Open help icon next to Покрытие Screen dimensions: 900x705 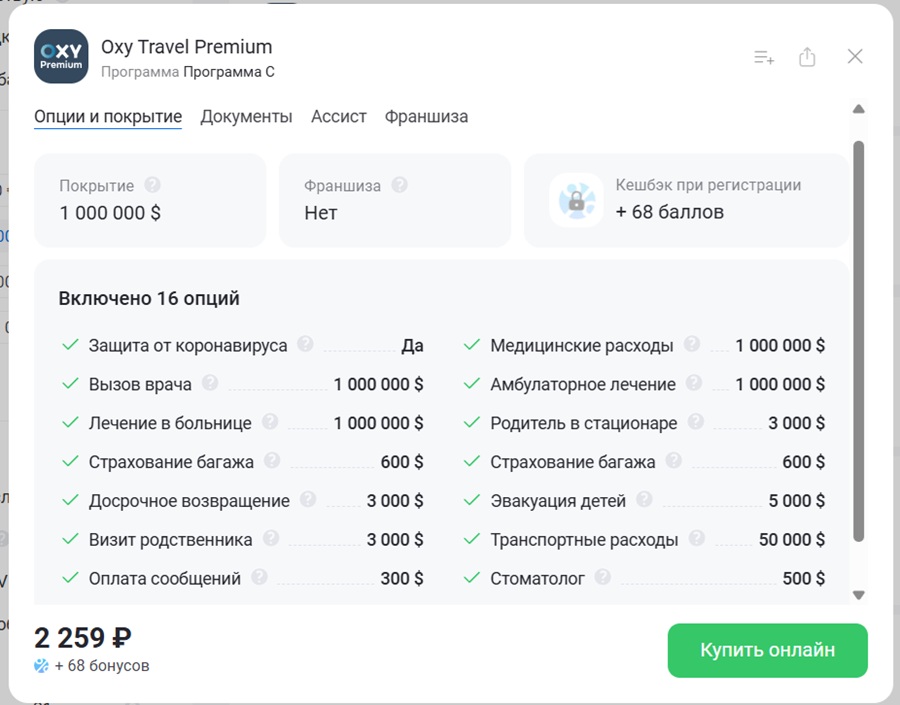click(x=152, y=185)
